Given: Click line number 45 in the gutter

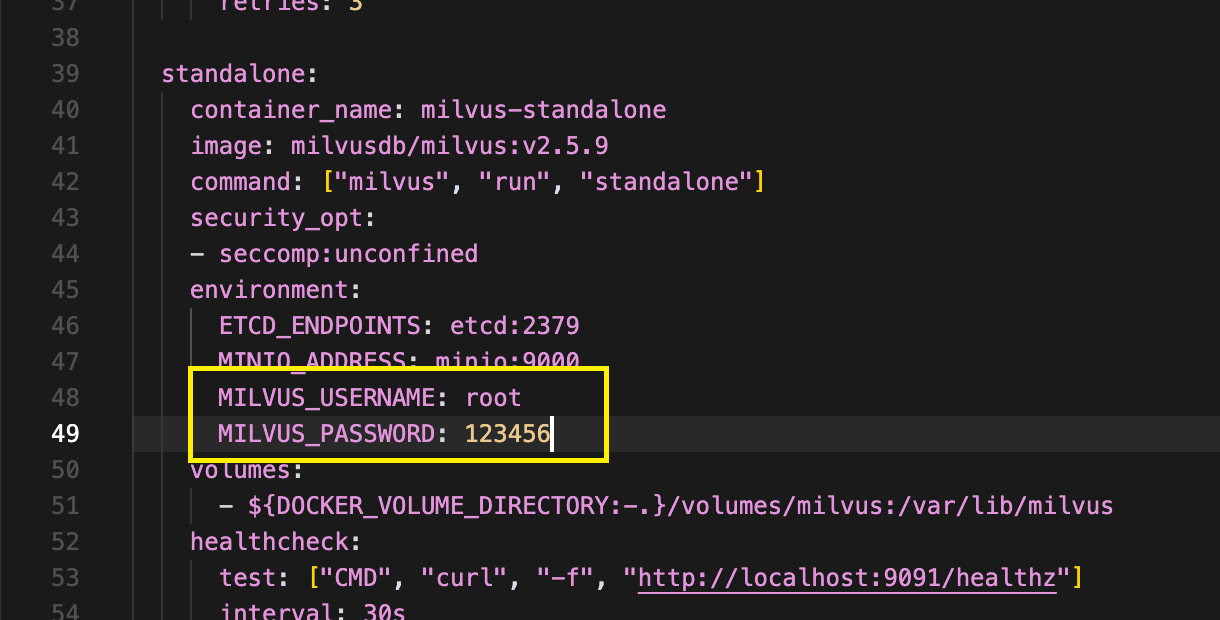Looking at the screenshot, I should [x=65, y=289].
